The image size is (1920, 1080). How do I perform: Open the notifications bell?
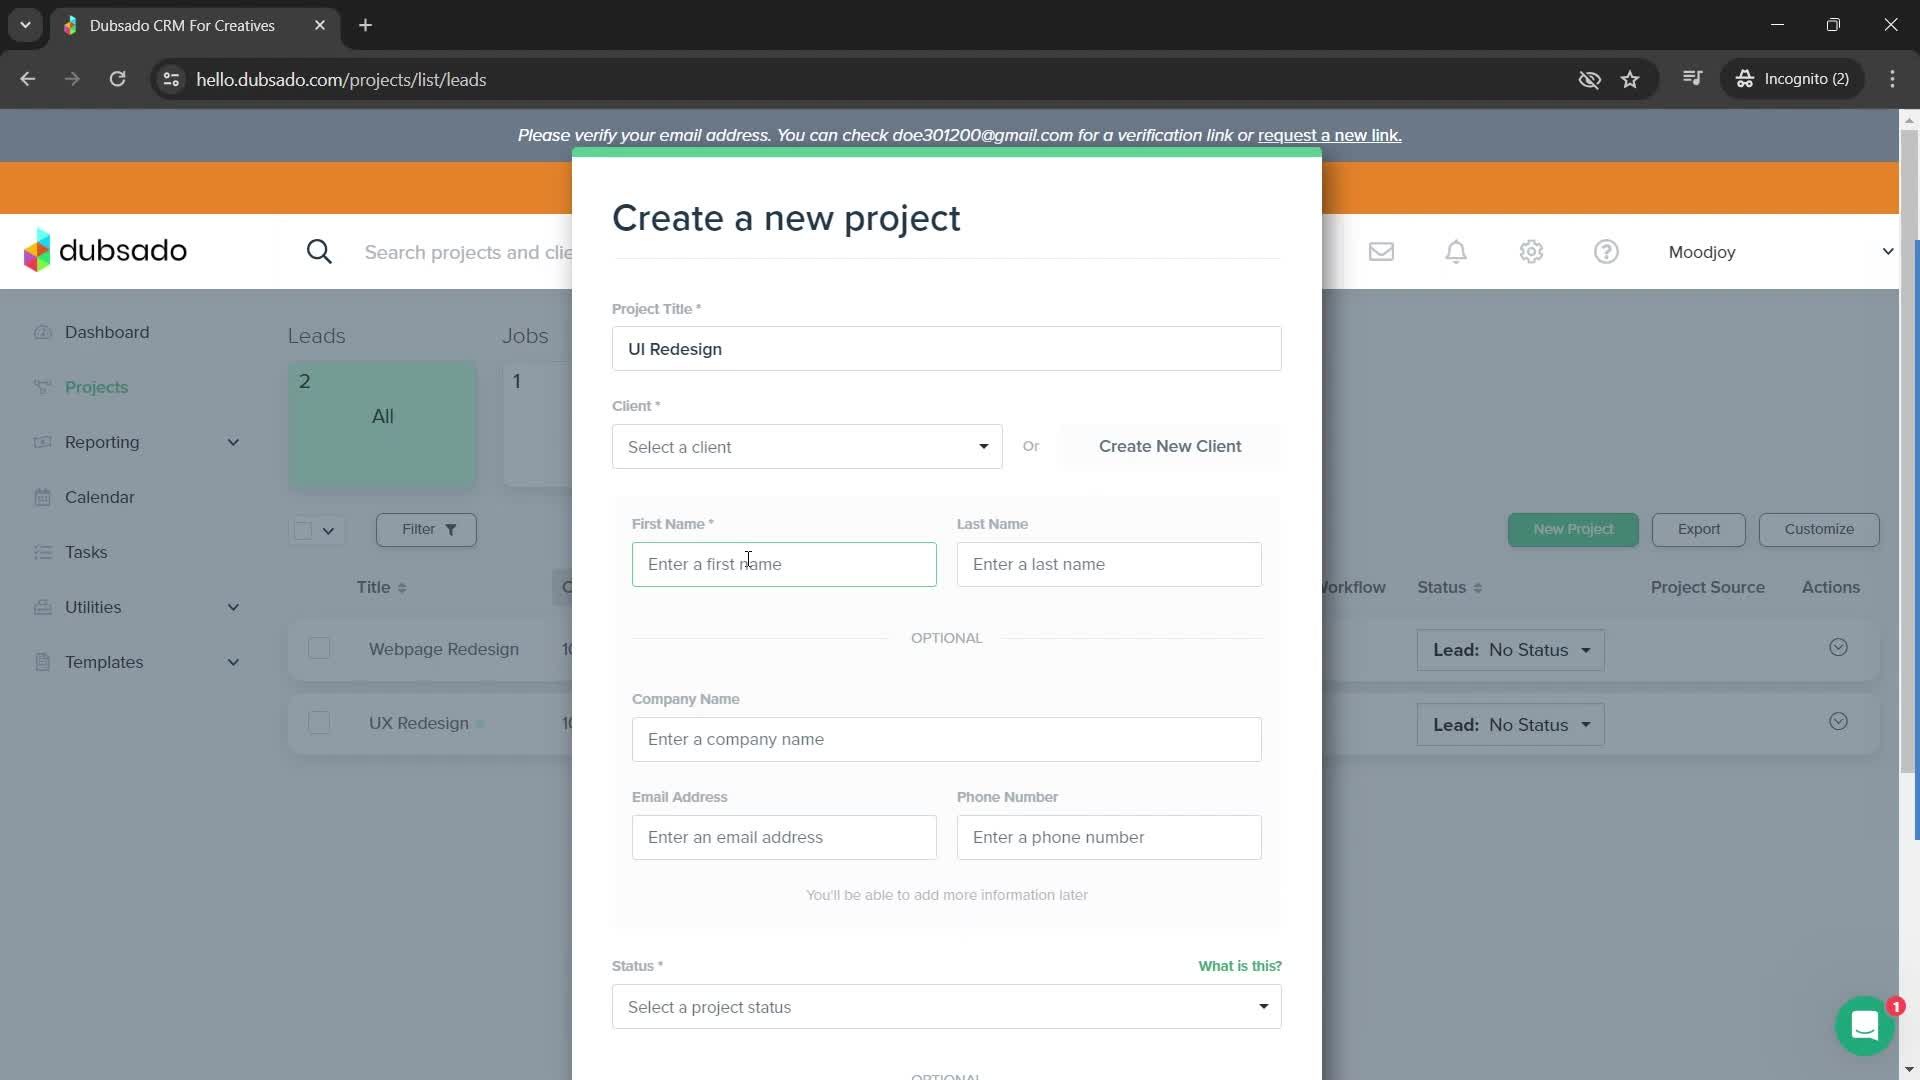1456,252
